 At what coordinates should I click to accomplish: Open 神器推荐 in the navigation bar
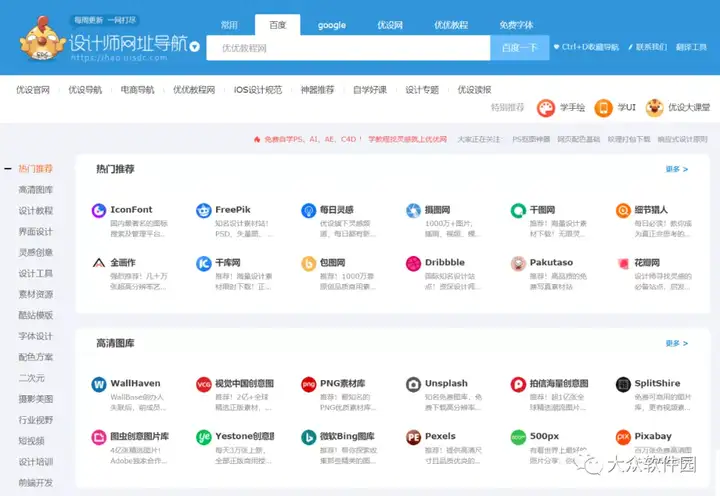click(317, 90)
